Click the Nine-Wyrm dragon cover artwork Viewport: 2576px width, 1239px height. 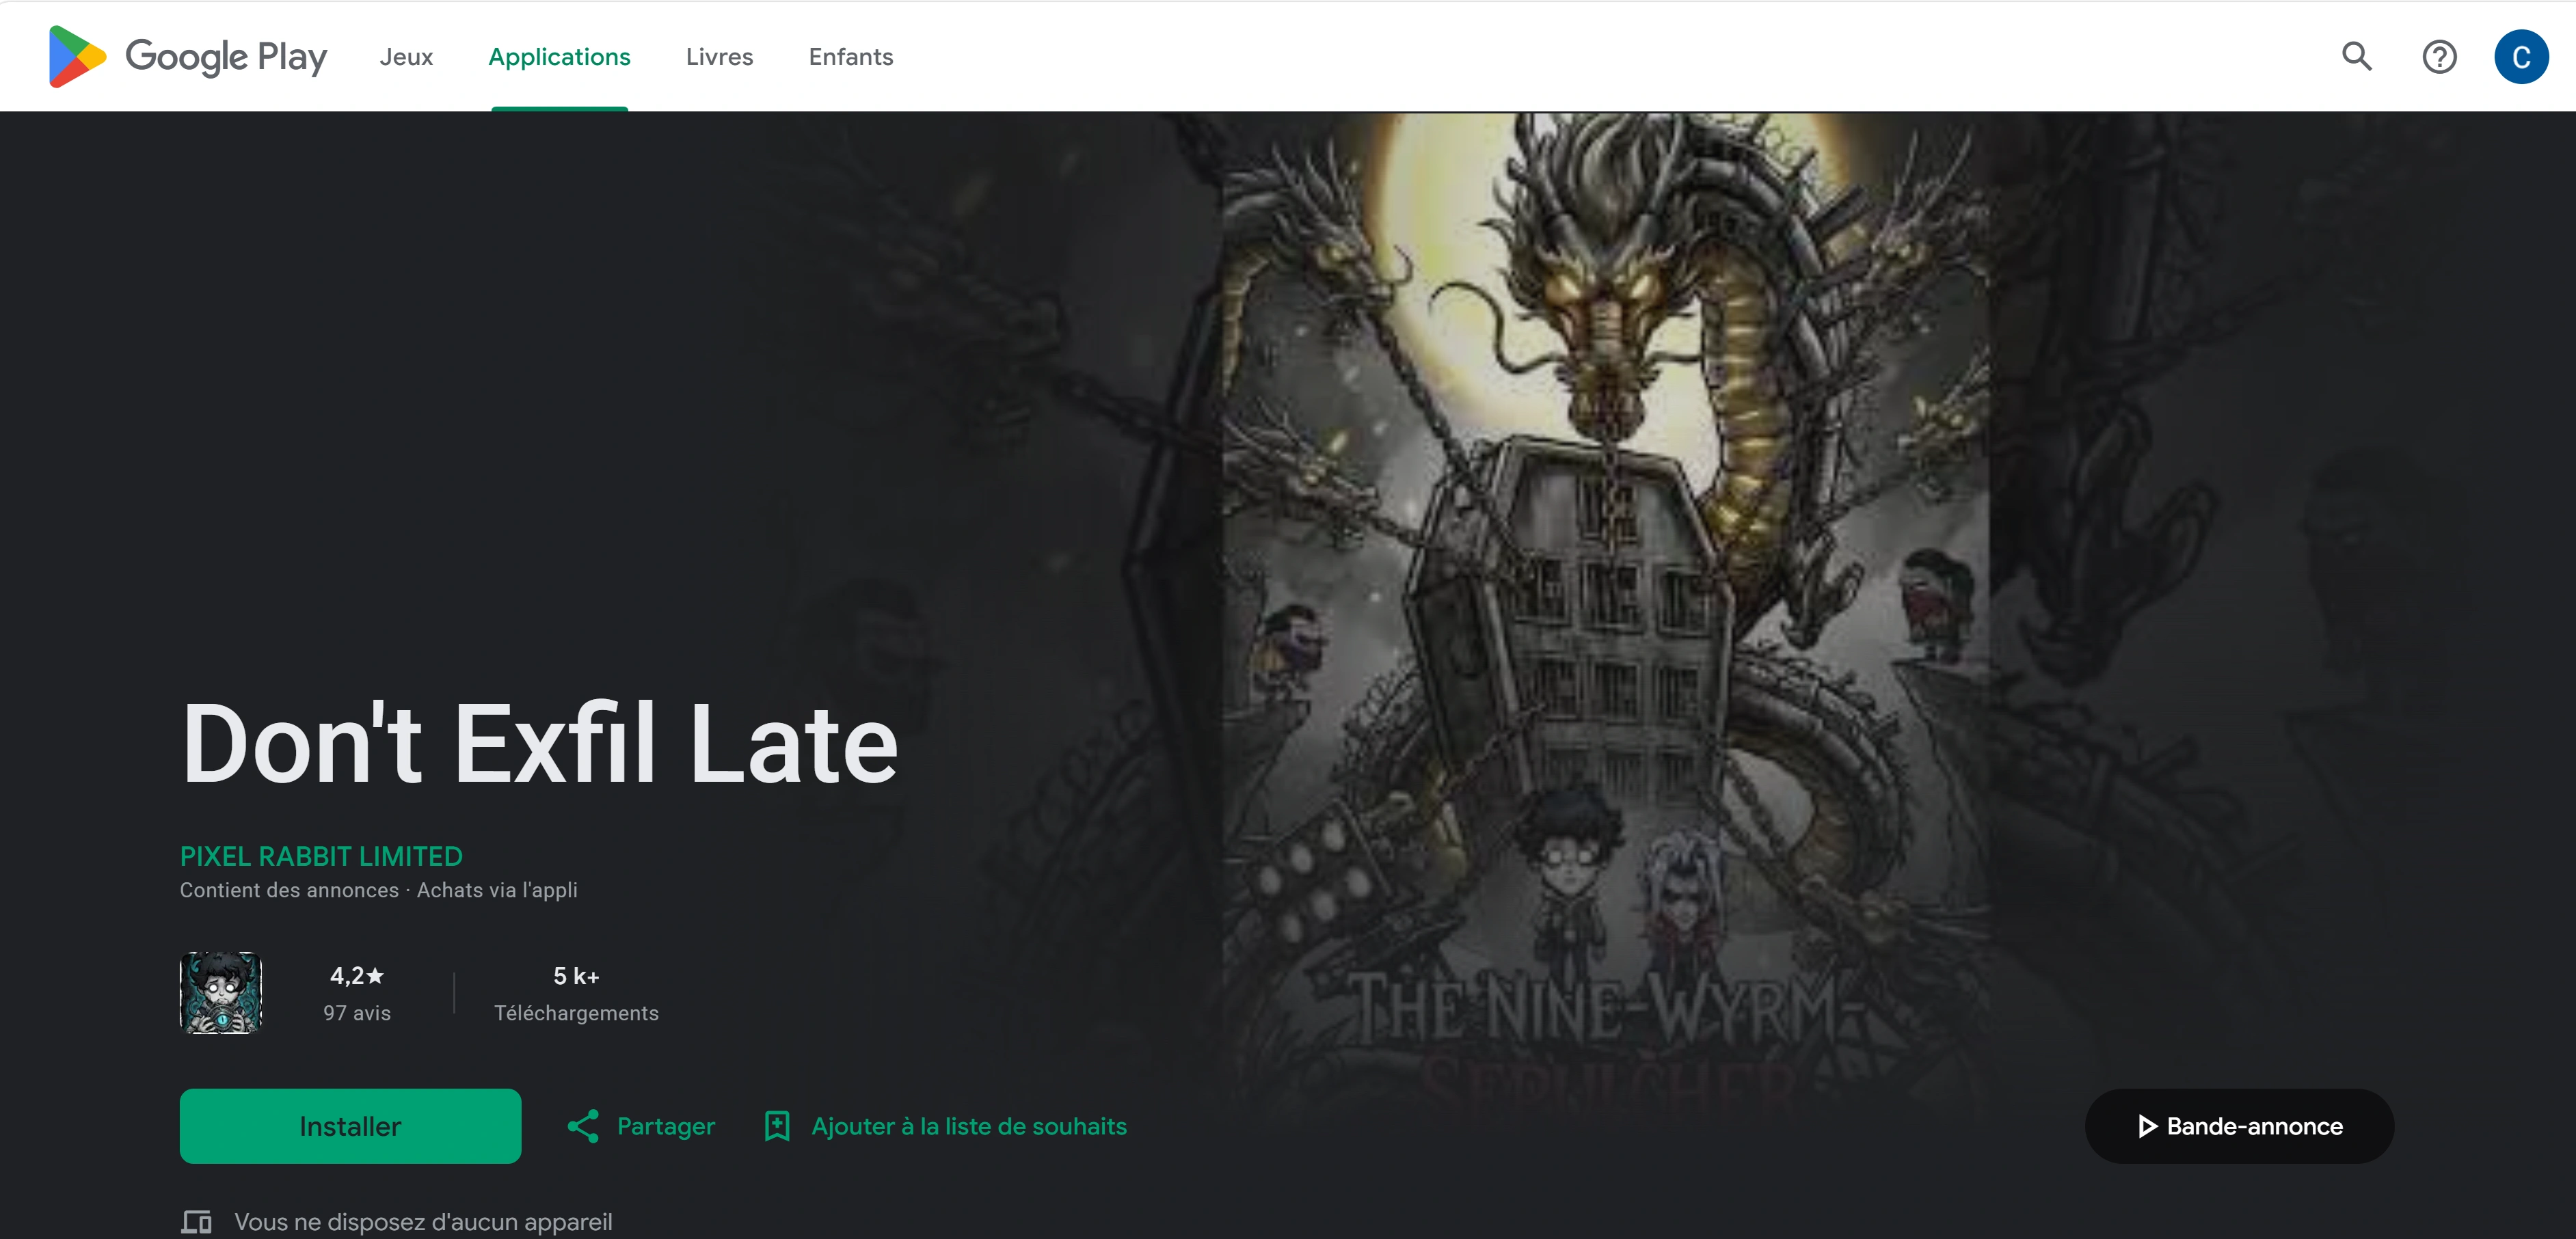[1605, 620]
